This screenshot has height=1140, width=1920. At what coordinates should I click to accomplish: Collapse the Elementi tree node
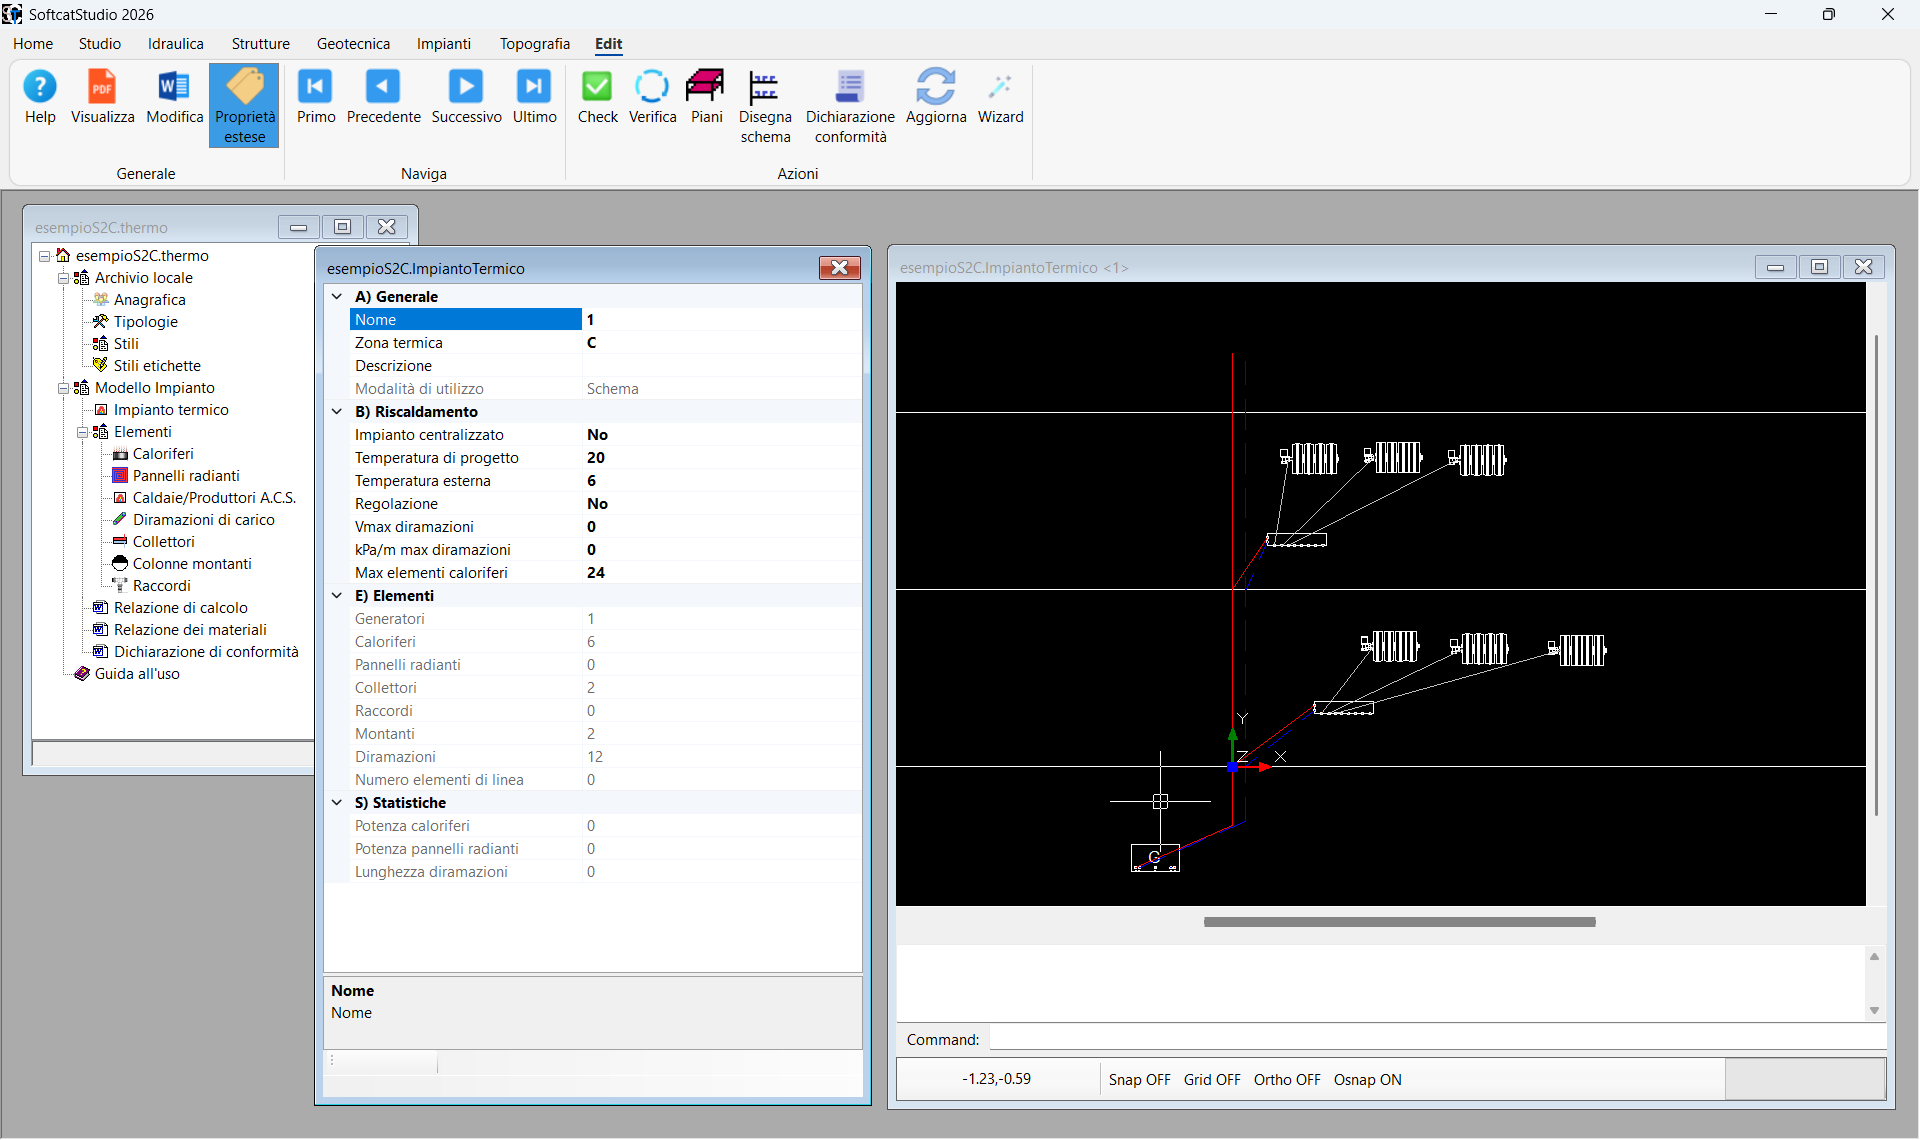tap(82, 432)
